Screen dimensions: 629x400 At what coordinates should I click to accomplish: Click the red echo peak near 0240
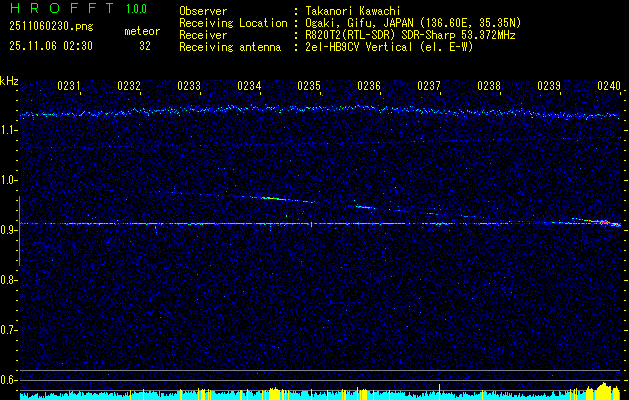[604, 221]
